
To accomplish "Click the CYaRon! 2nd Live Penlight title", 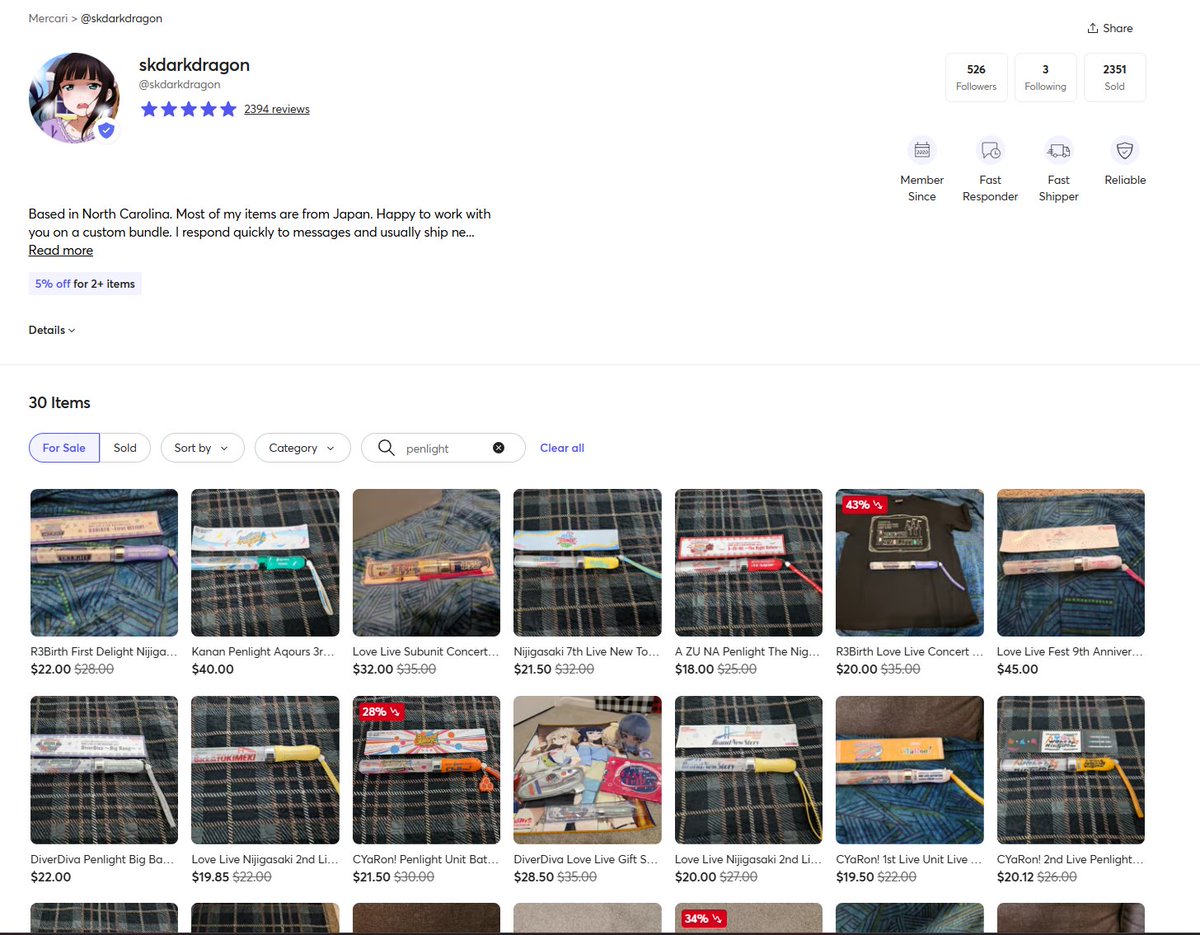I will pos(1071,860).
